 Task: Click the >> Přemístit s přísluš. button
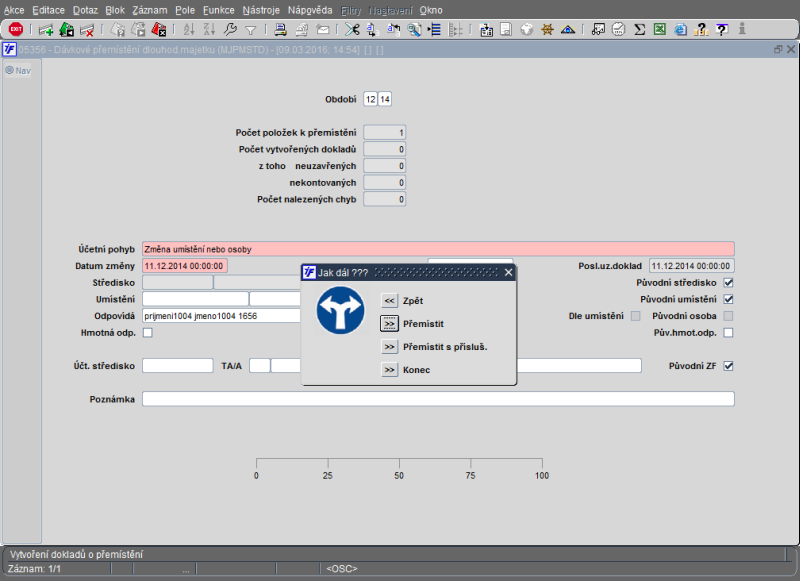pos(389,347)
